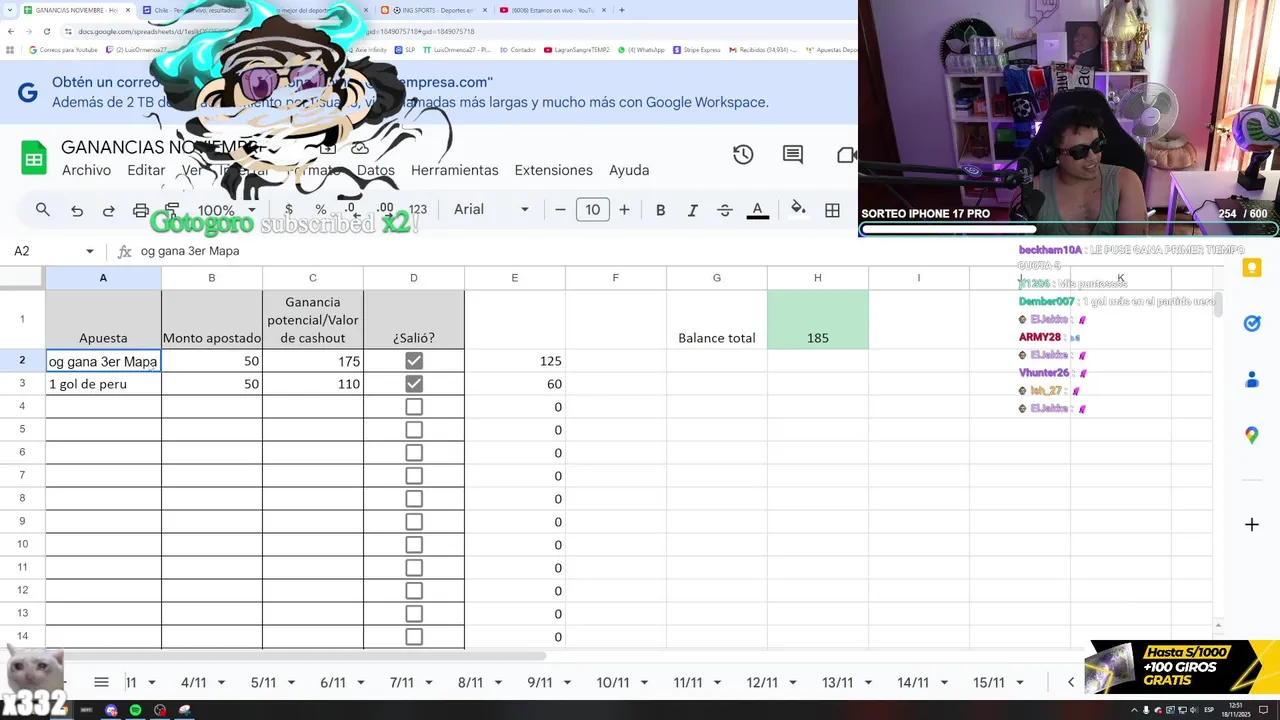Uncheck the checkbox for og gana 3er Mapa
1280x720 pixels.
414,361
